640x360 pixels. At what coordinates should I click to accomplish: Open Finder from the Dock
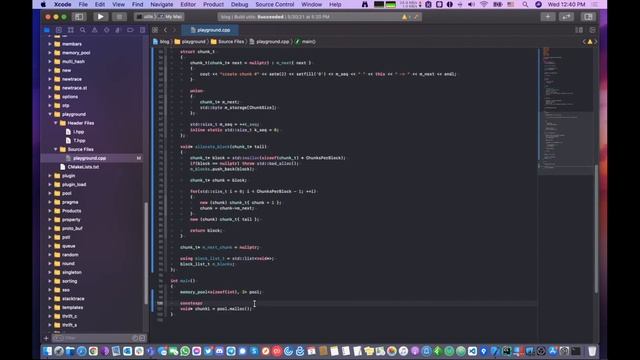tap(47, 351)
